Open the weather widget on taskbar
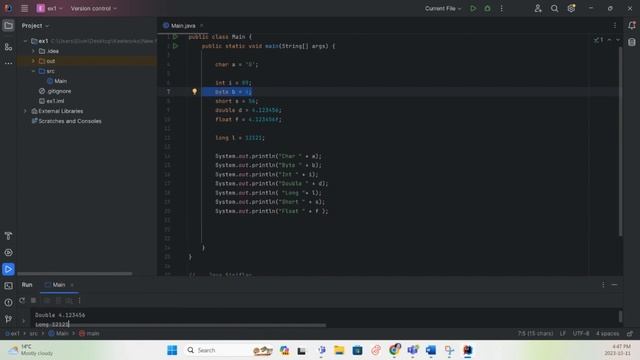Viewport: 640px width, 360px height. pyautogui.click(x=31, y=350)
